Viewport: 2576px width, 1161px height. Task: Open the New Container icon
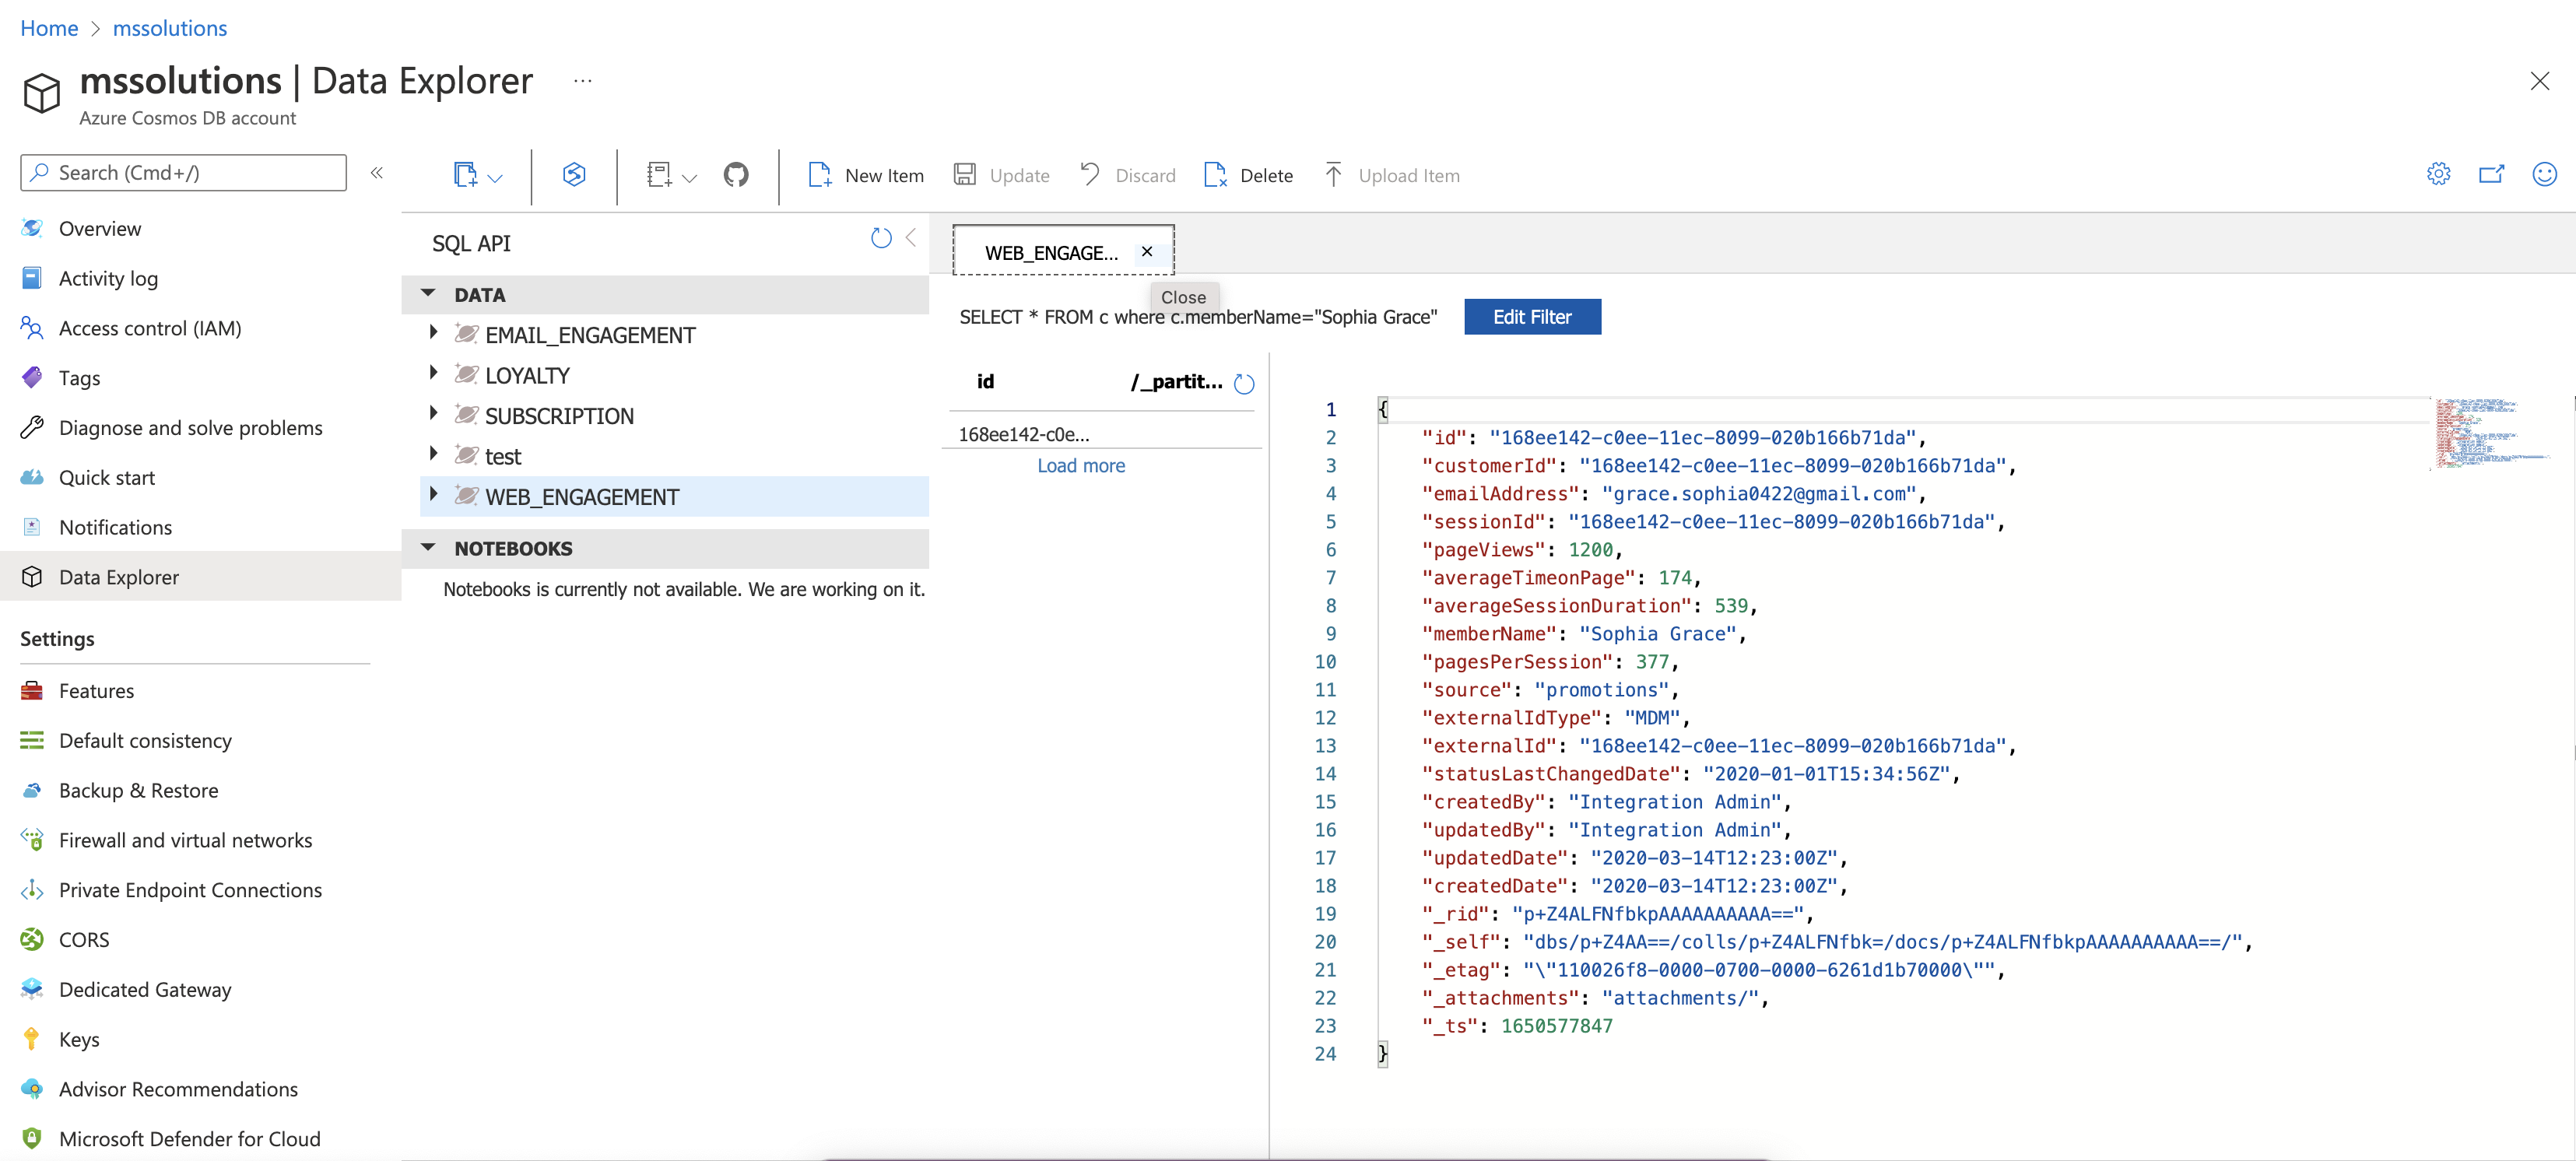click(x=465, y=175)
